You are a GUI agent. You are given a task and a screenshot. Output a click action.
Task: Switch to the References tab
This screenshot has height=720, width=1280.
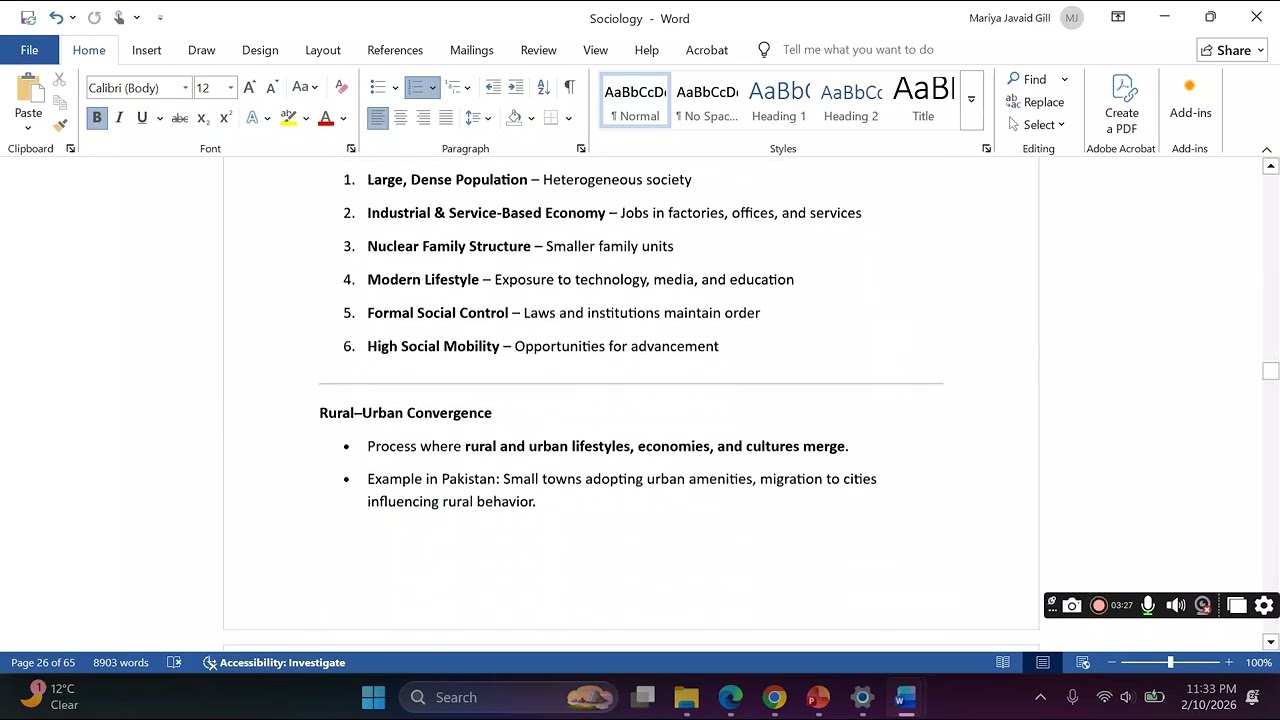coord(395,50)
